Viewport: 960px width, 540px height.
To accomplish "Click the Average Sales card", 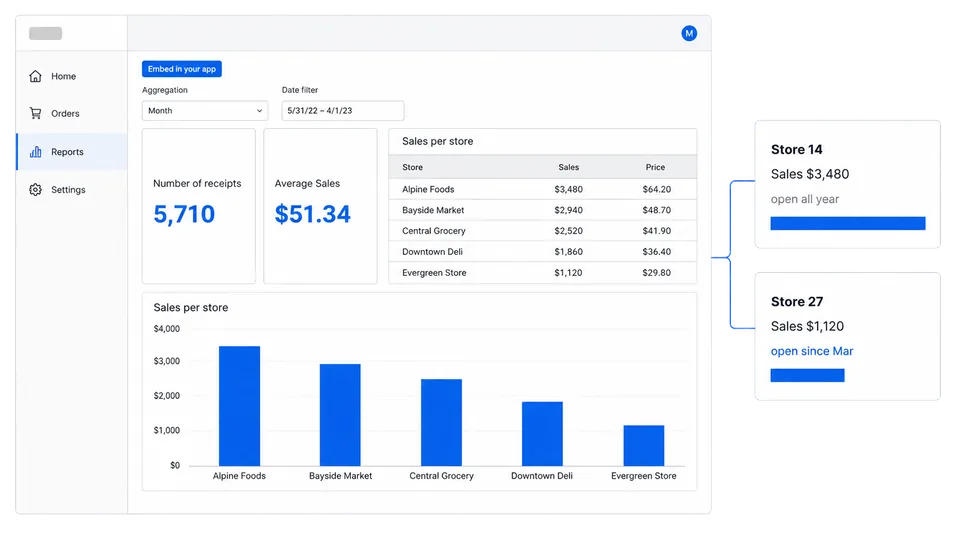I will [x=320, y=206].
